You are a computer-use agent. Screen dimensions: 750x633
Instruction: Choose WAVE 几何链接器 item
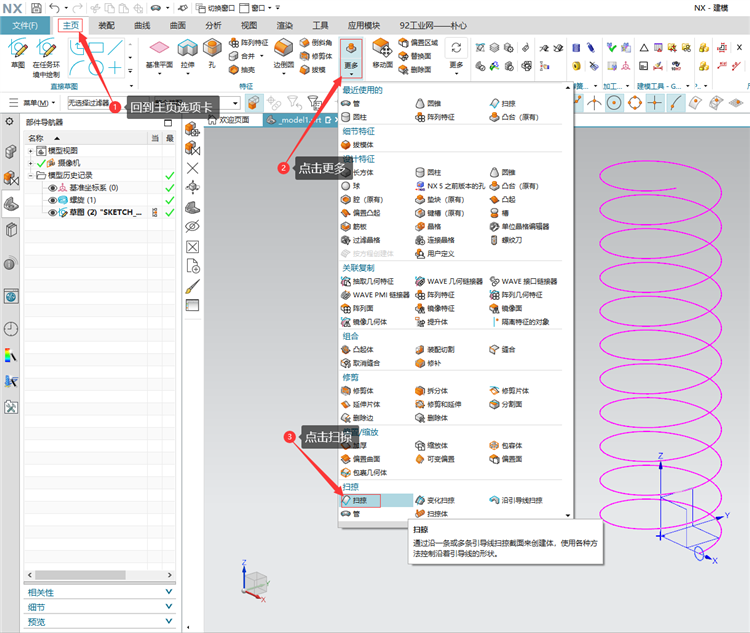pyautogui.click(x=449, y=281)
